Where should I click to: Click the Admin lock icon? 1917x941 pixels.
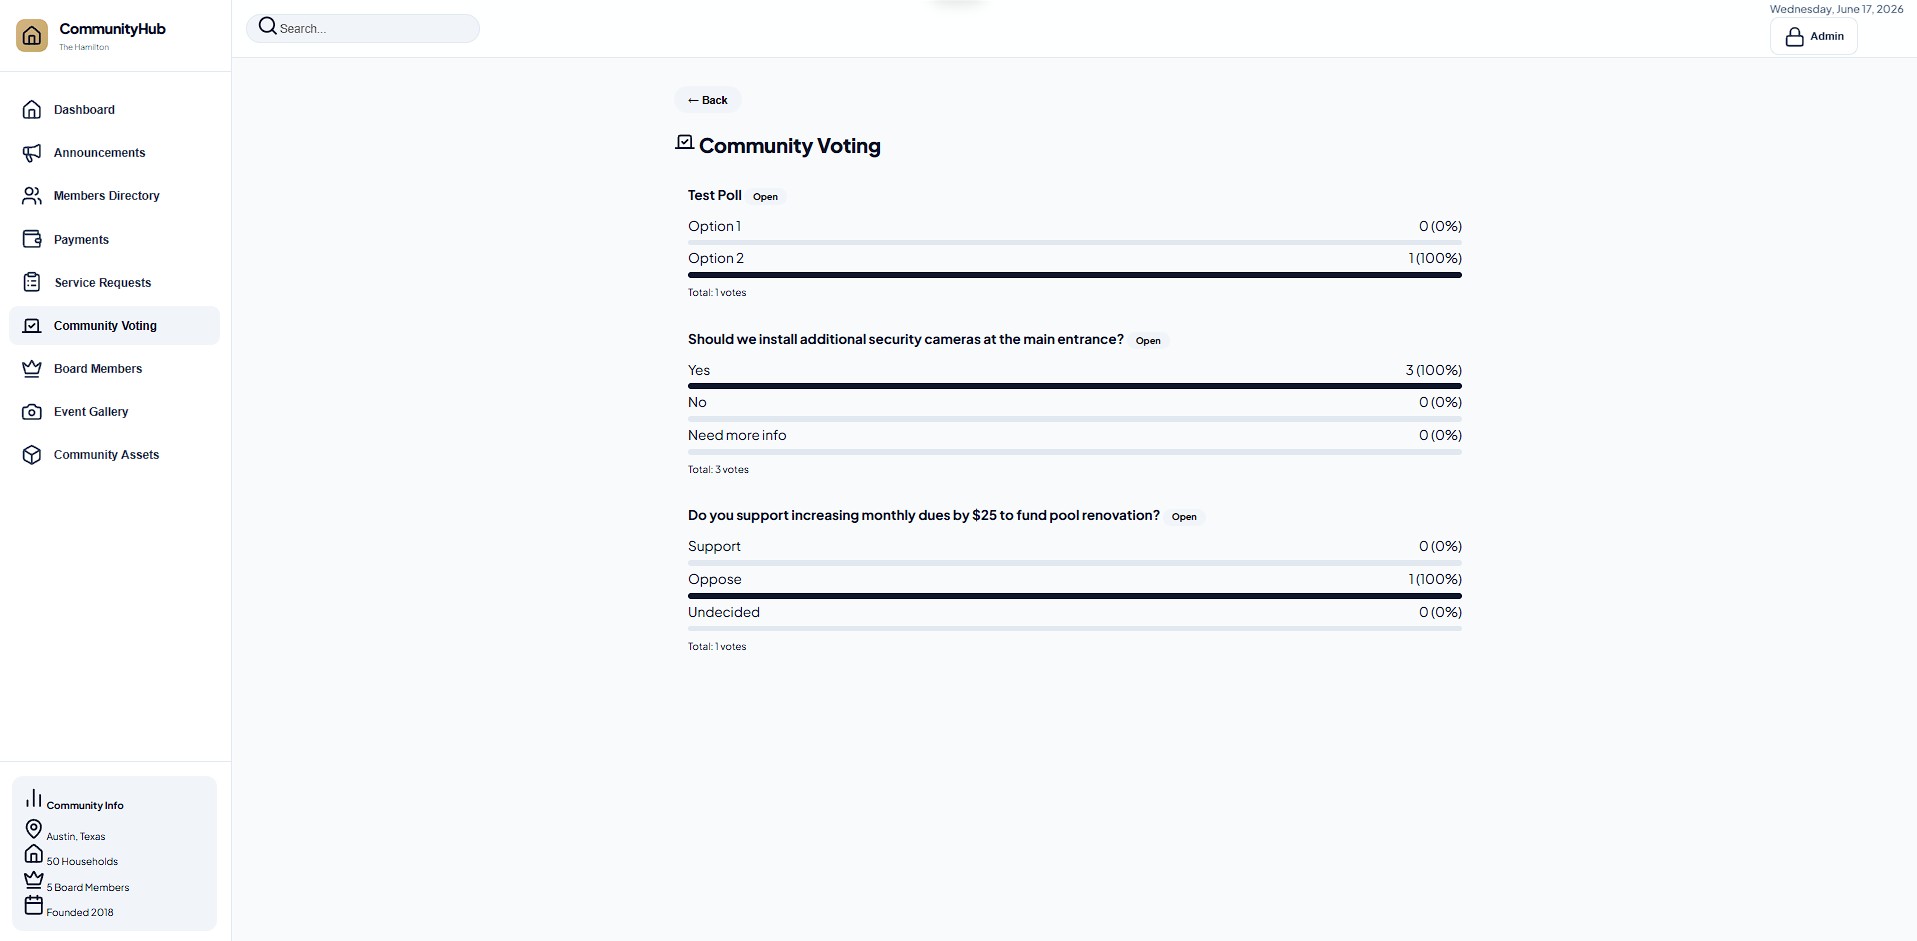1795,37
